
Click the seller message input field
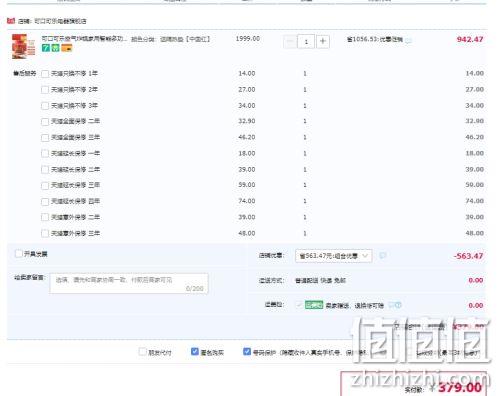point(129,284)
